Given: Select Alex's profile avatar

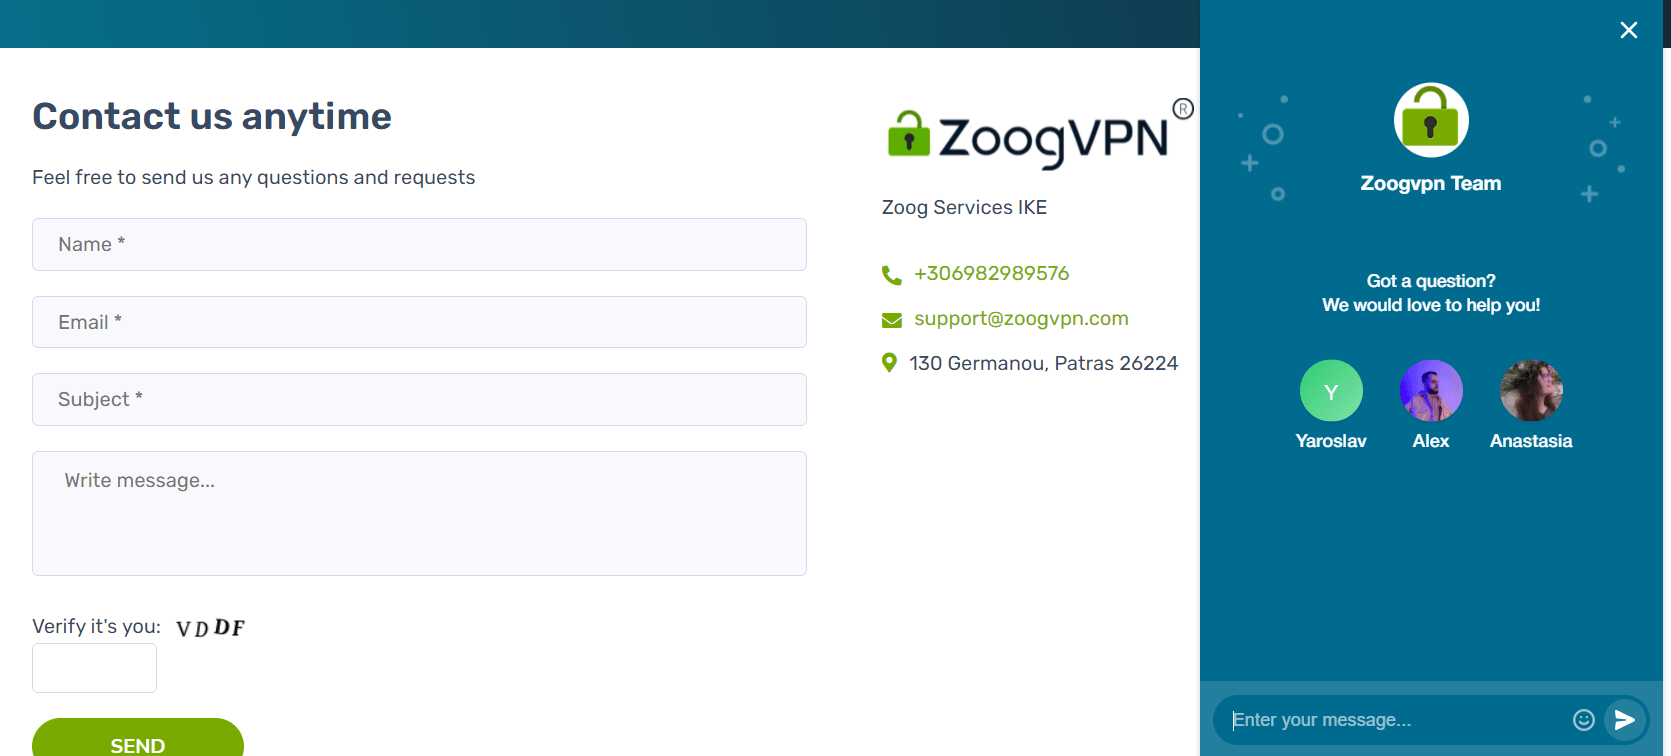Looking at the screenshot, I should (x=1431, y=391).
